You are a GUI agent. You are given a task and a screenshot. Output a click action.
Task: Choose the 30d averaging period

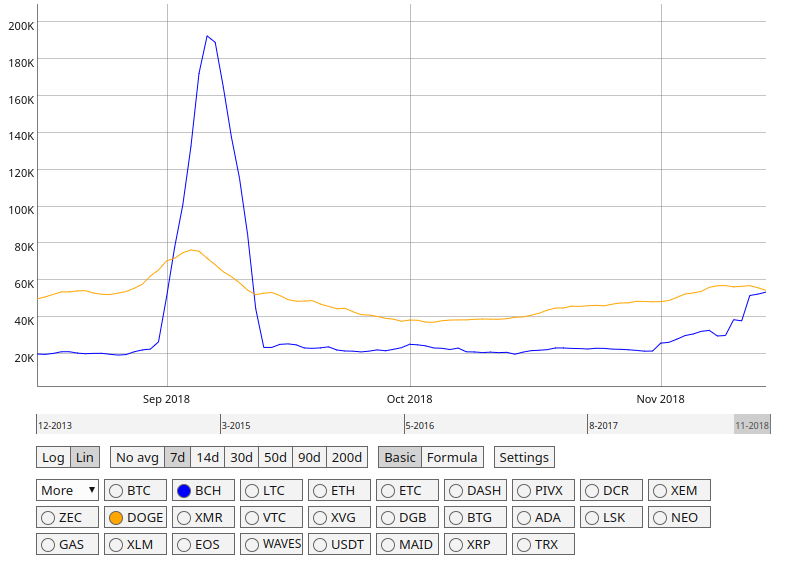click(x=241, y=457)
